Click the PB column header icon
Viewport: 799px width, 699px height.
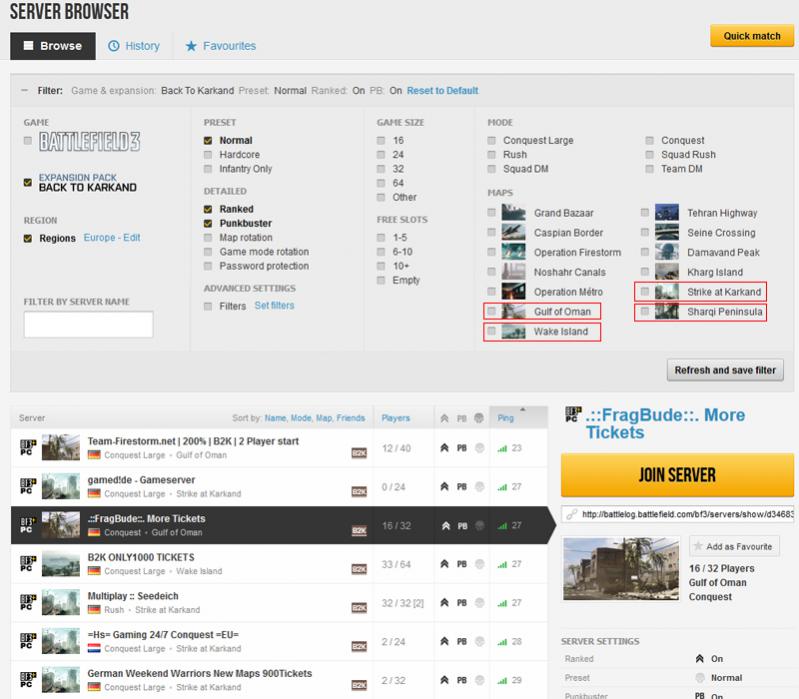pyautogui.click(x=462, y=418)
